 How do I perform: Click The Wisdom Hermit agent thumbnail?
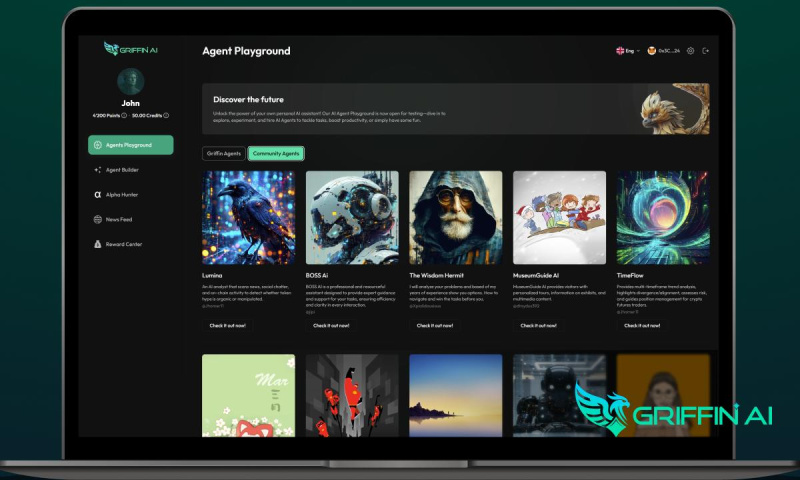pyautogui.click(x=456, y=217)
